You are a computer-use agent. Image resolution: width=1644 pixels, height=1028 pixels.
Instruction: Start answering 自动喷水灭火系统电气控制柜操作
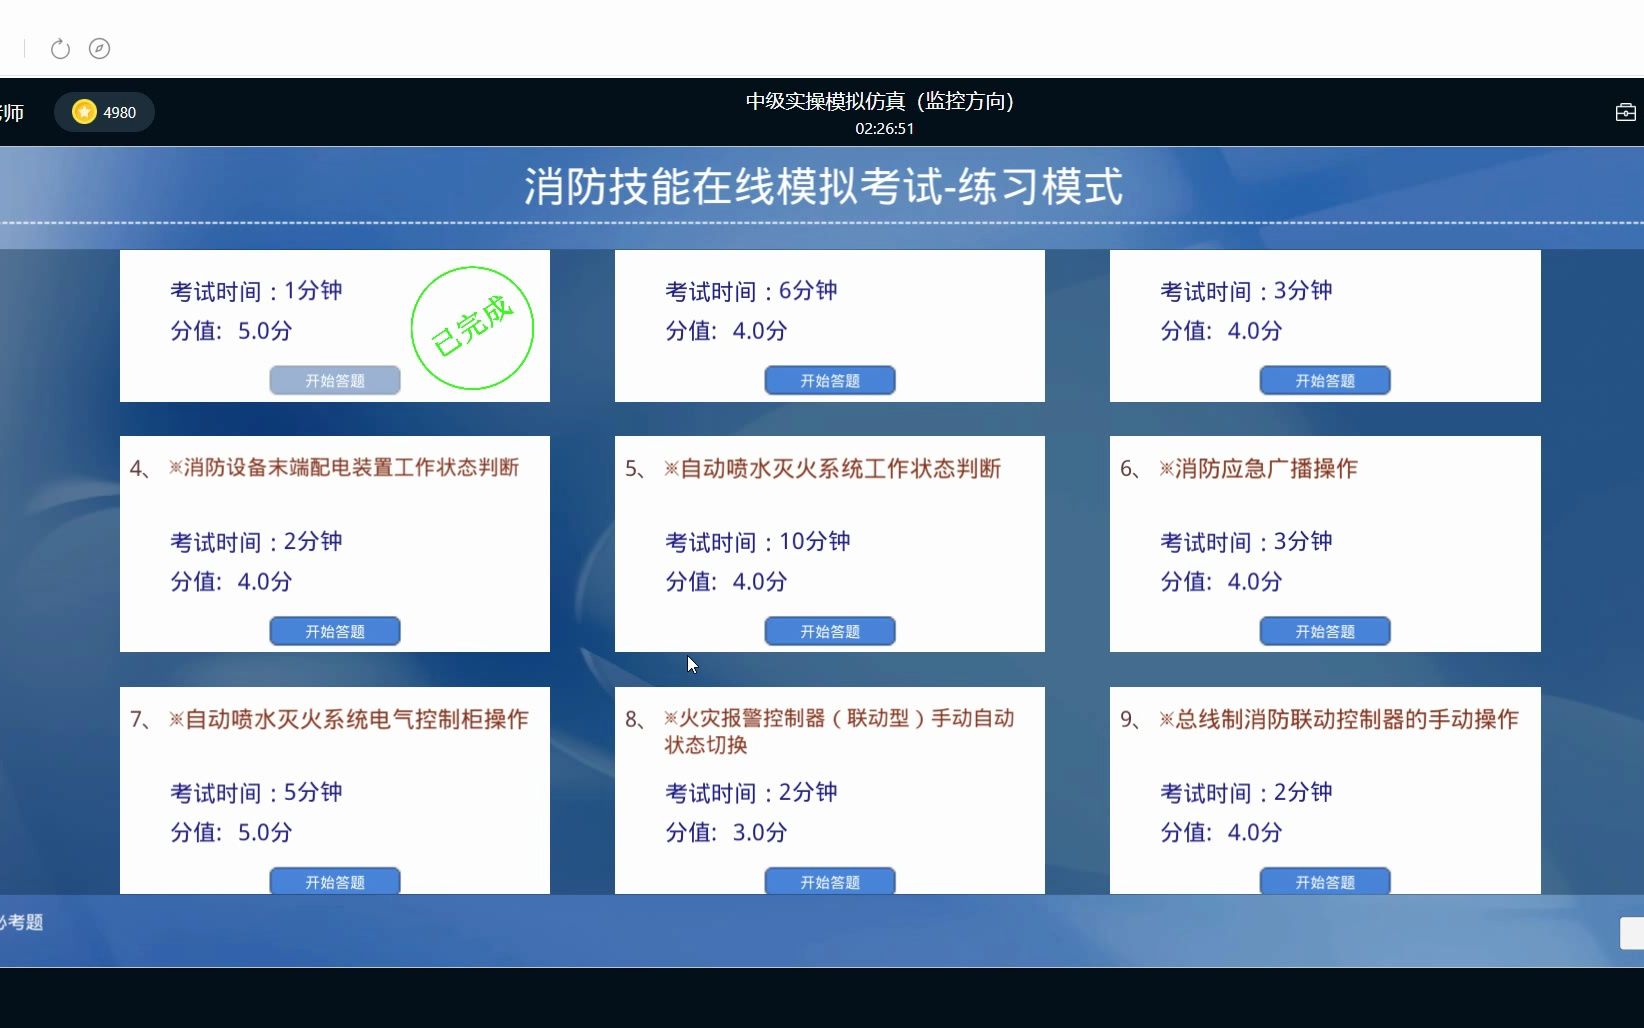pos(334,881)
